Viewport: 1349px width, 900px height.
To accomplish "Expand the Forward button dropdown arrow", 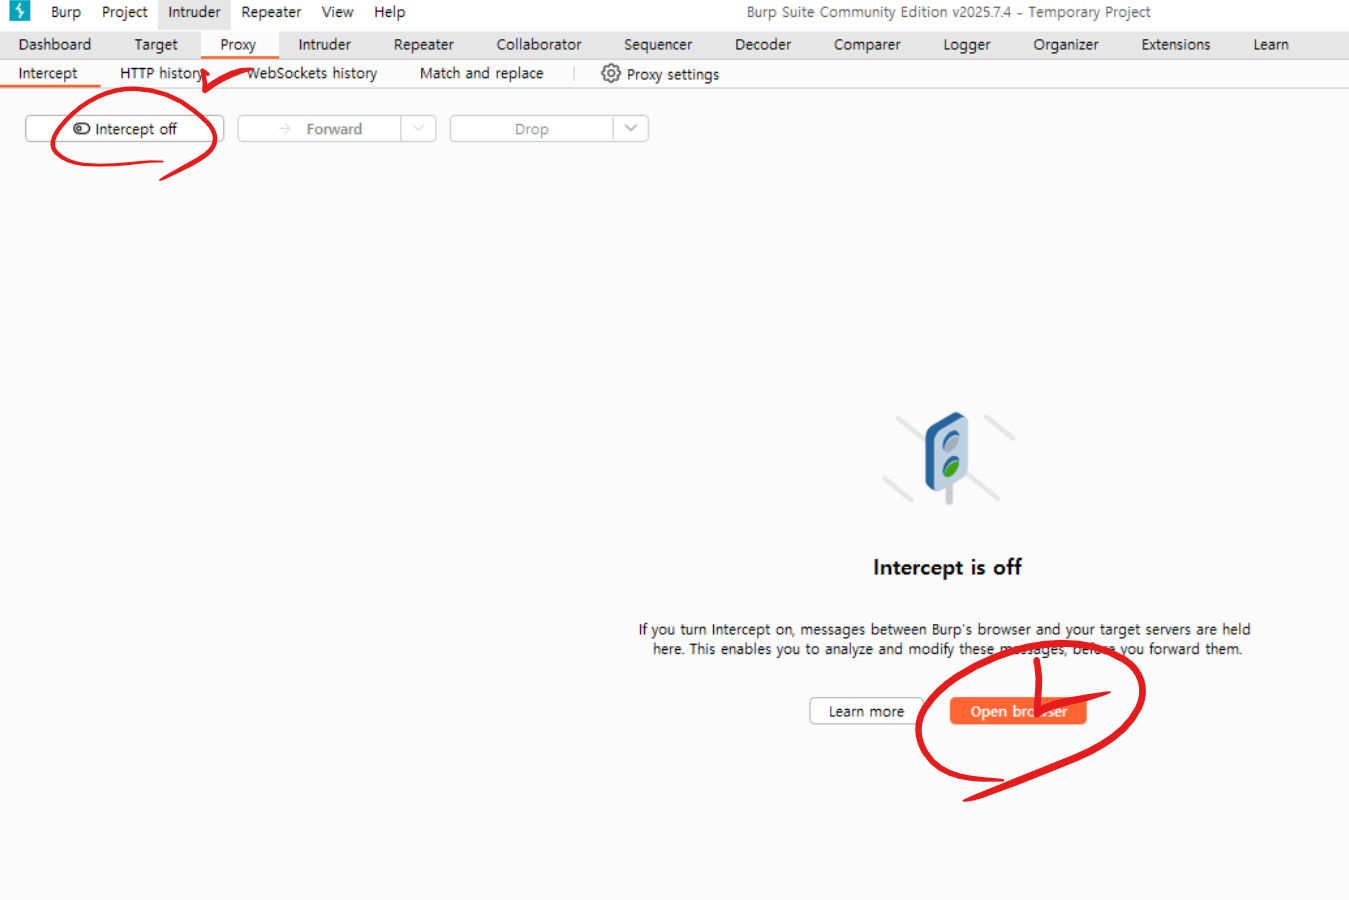I will [419, 128].
